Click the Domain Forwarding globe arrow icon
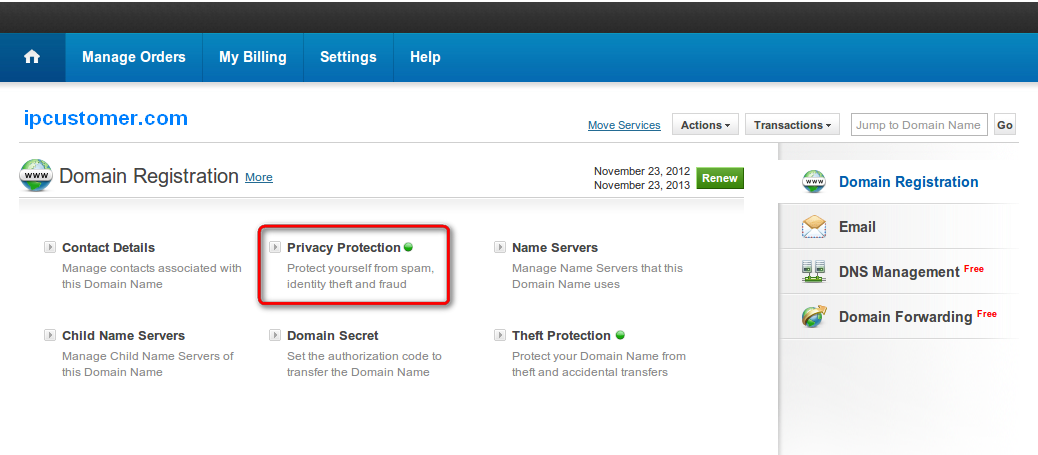The height and width of the screenshot is (455, 1038). click(x=814, y=317)
